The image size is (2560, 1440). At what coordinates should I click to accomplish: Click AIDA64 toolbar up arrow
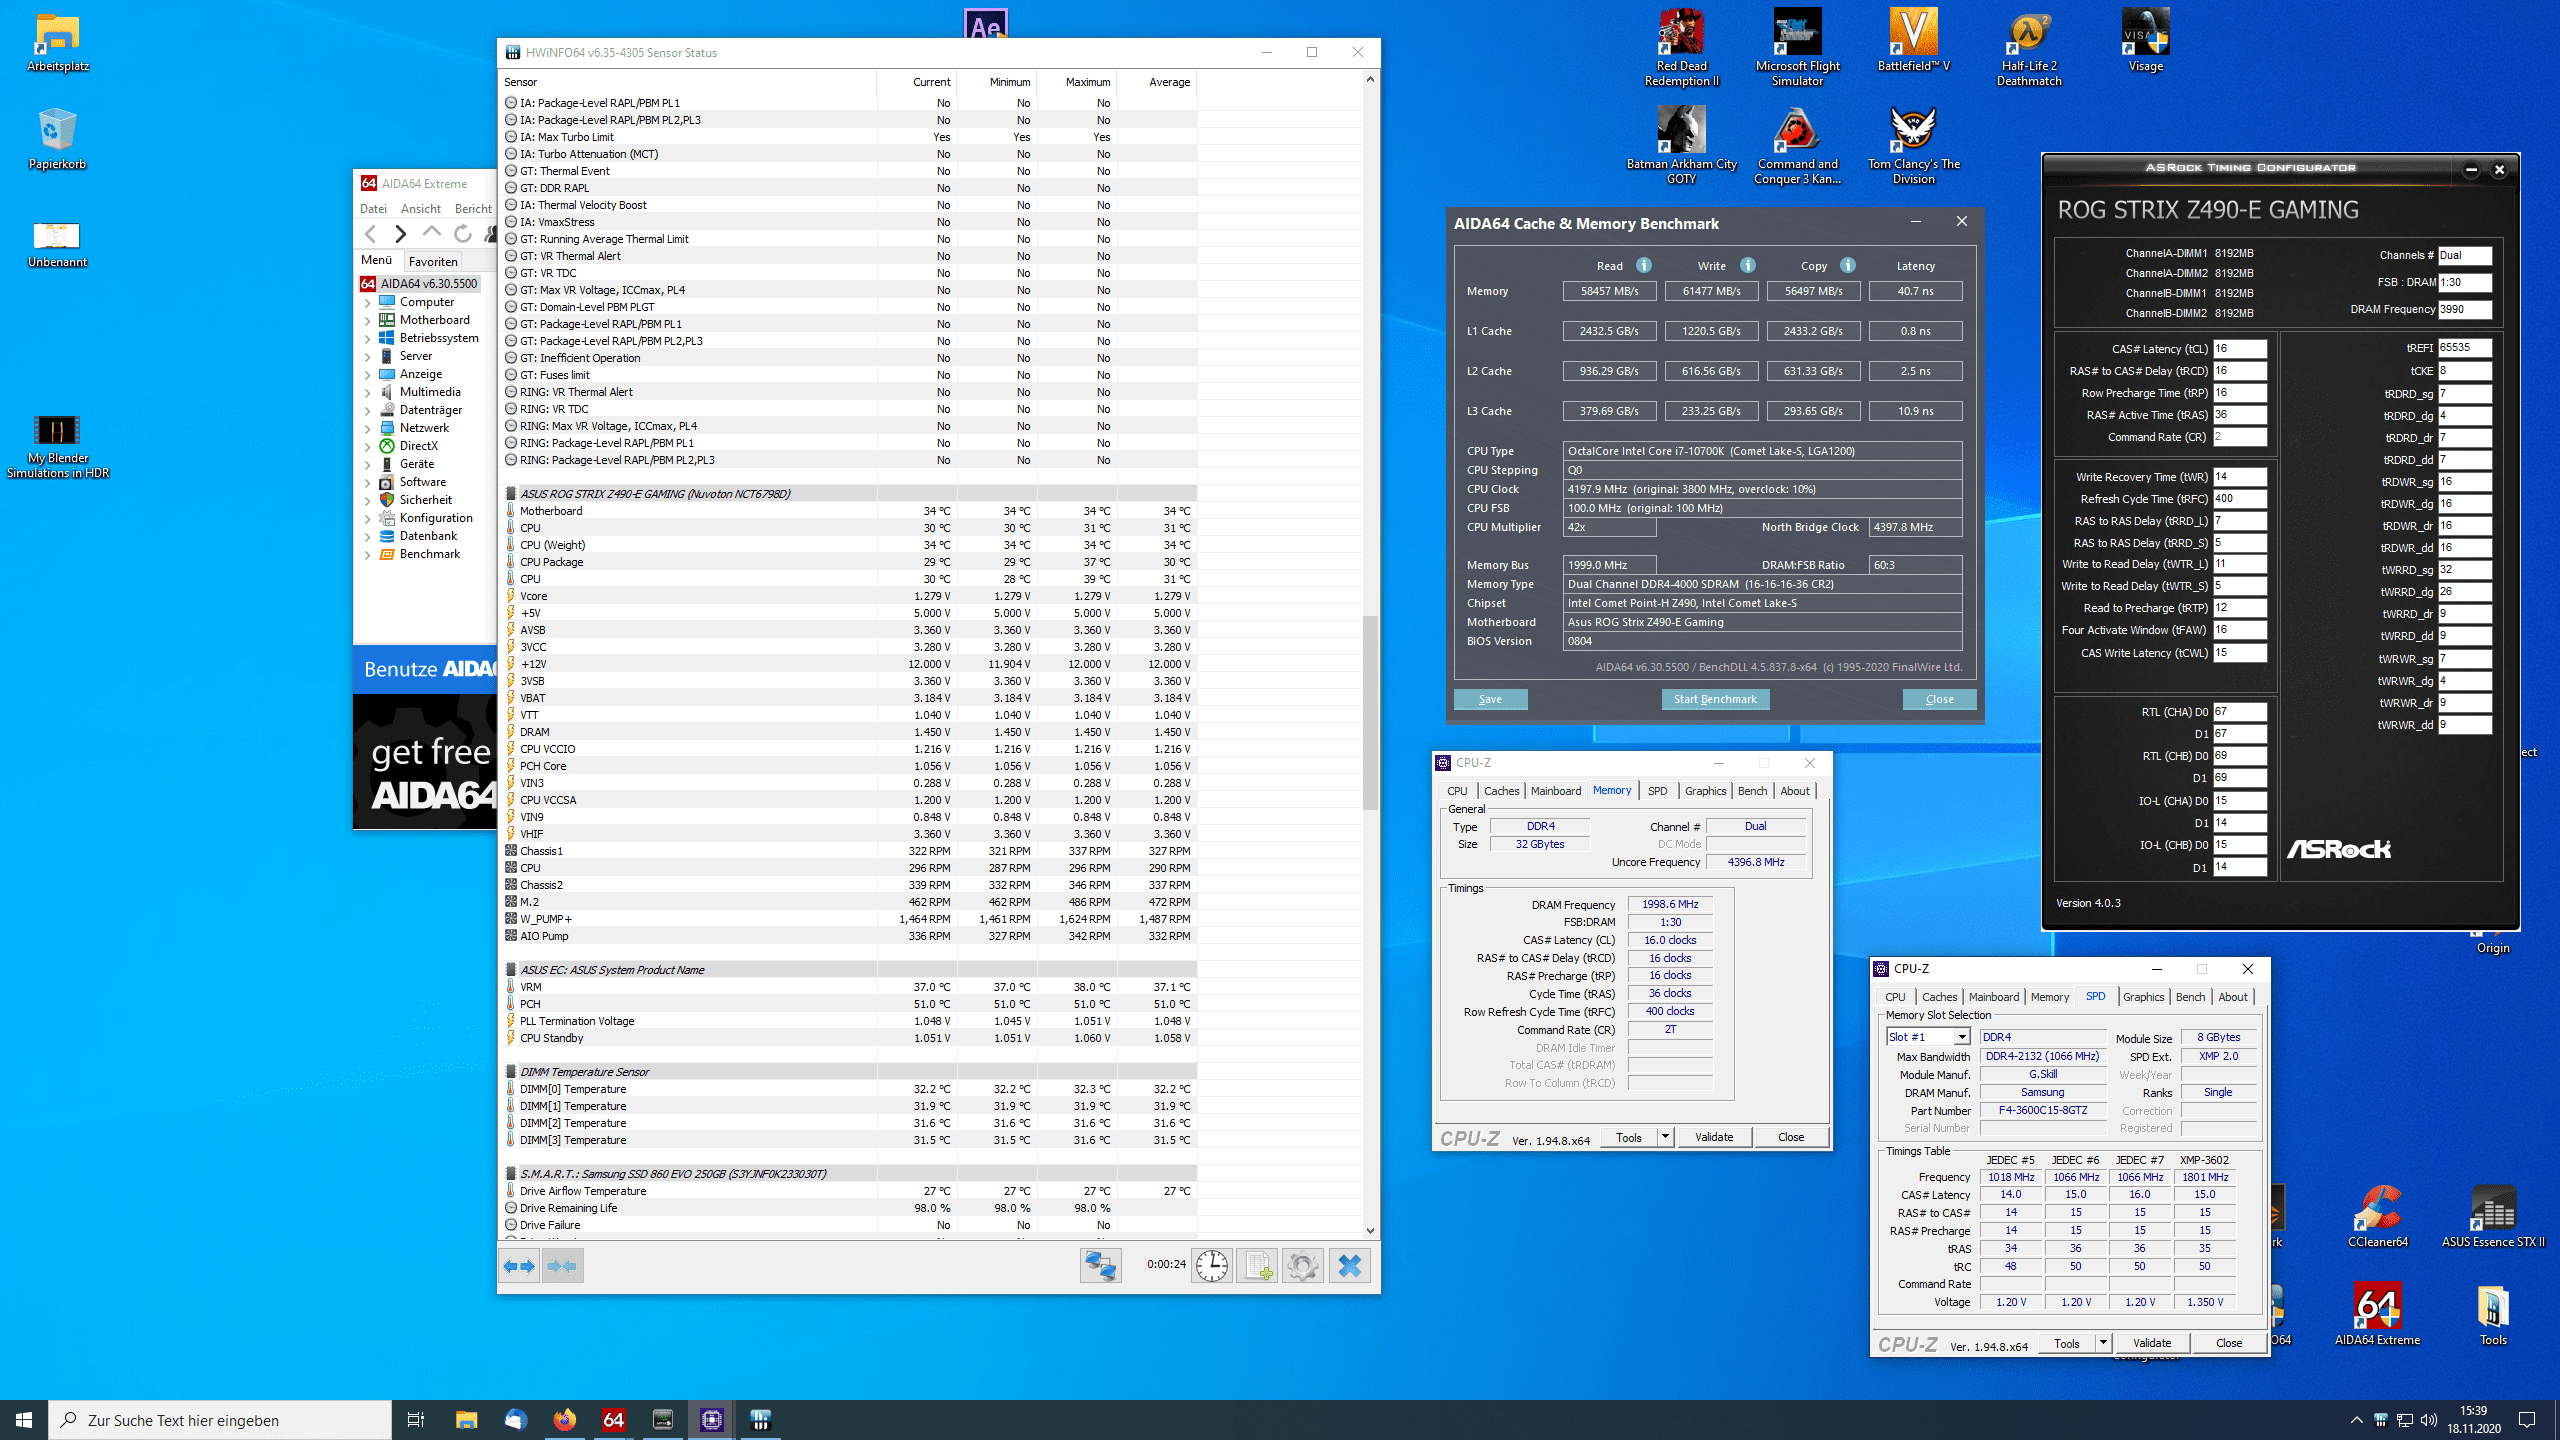431,233
